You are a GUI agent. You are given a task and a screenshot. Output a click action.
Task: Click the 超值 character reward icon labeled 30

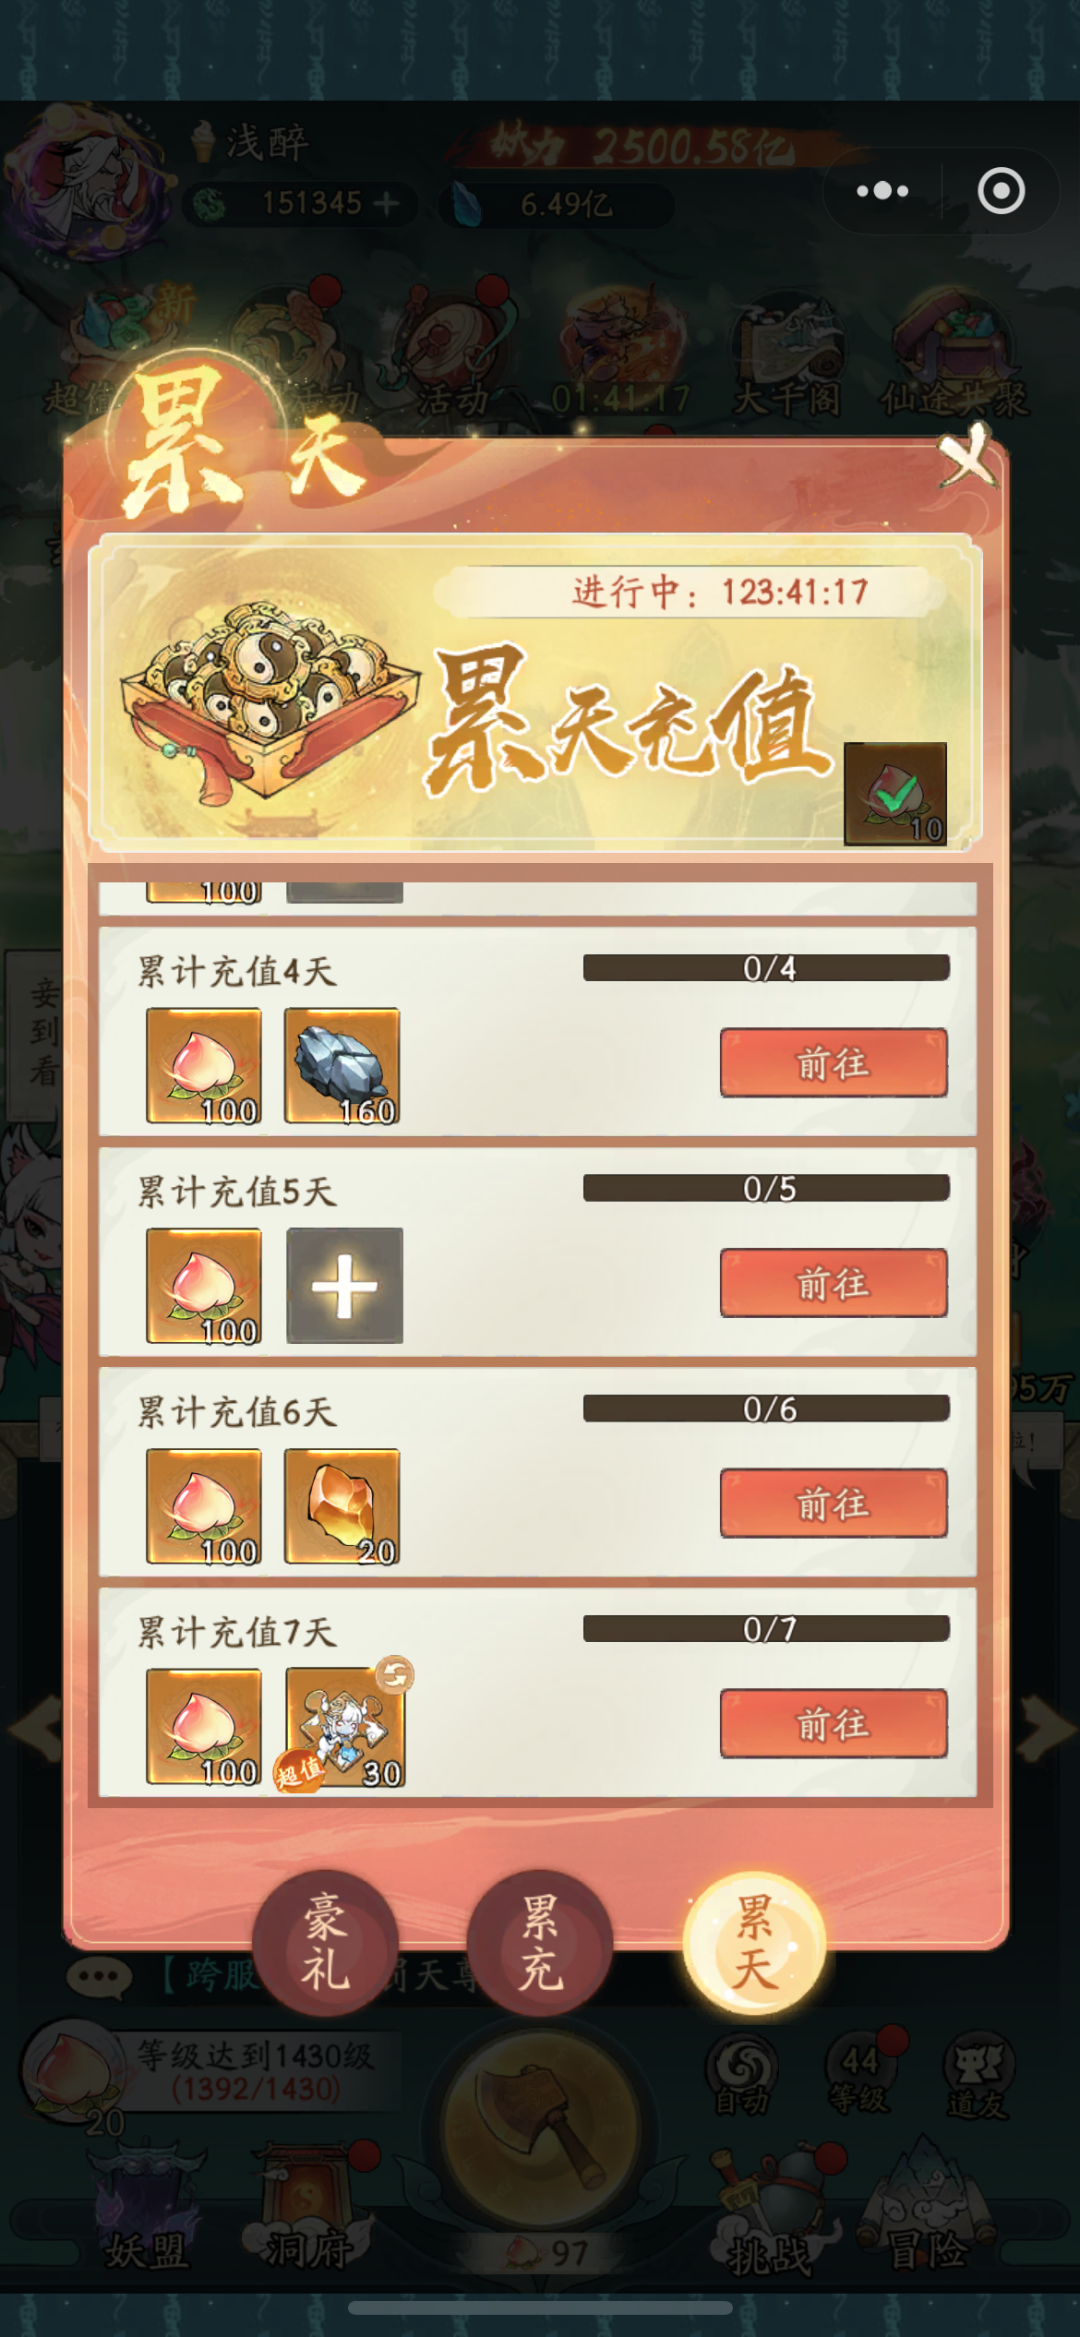pos(344,1727)
